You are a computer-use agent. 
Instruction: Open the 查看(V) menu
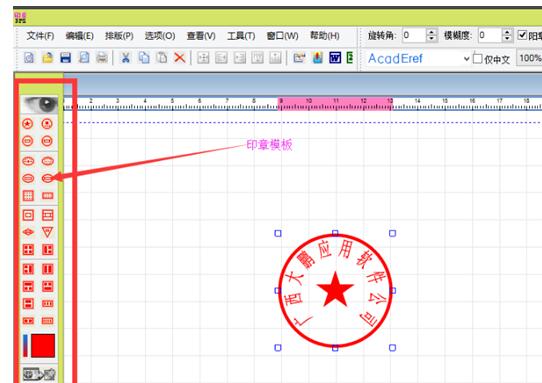pyautogui.click(x=201, y=36)
